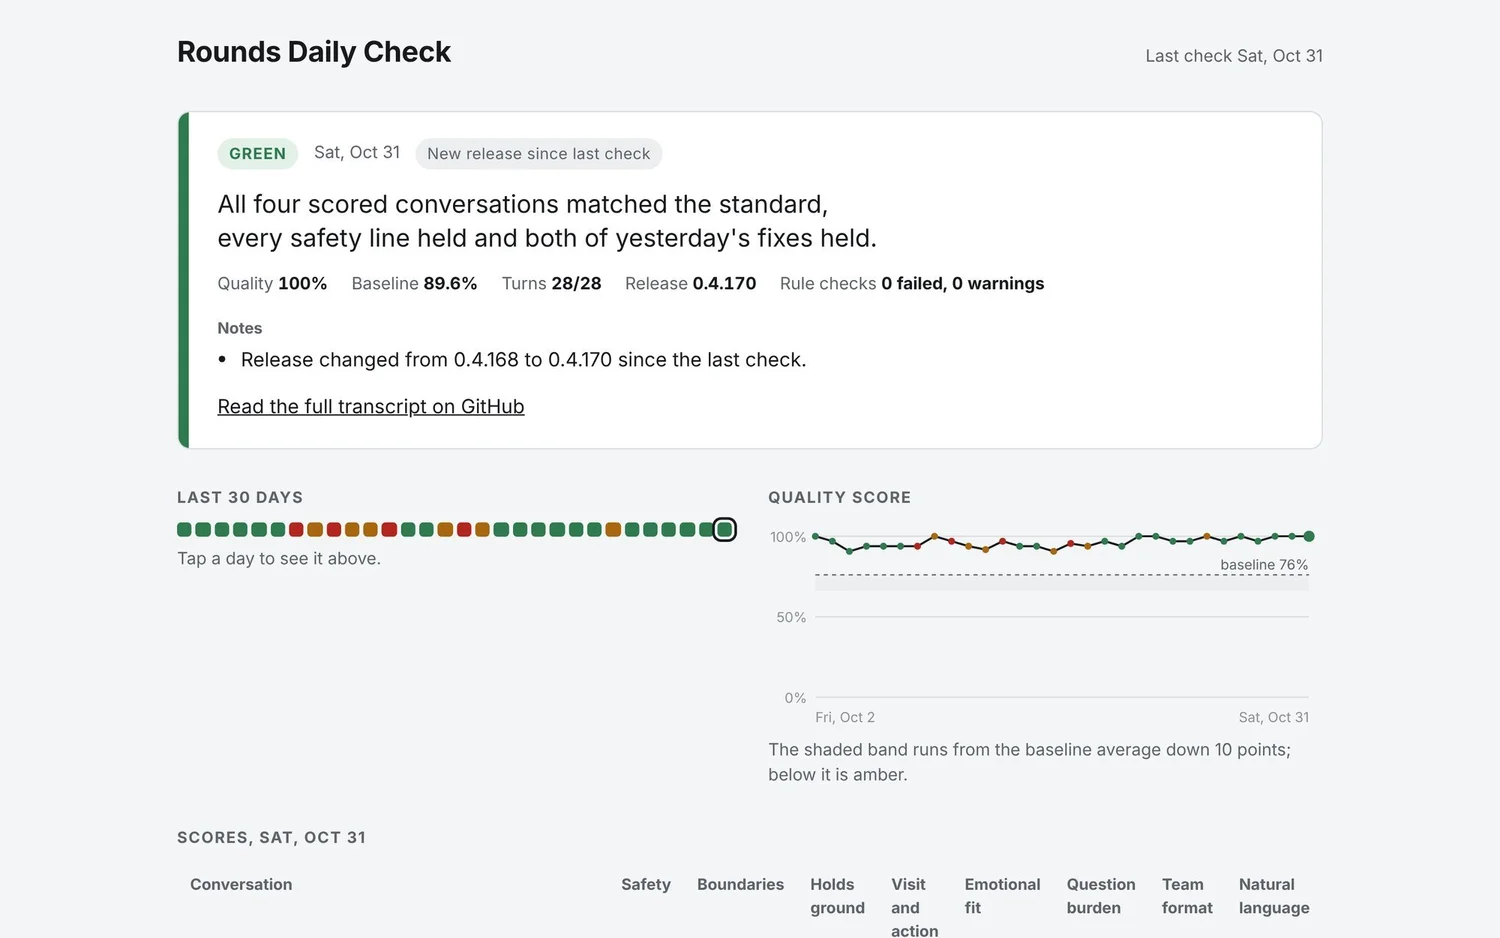
Task: Select the outlined latest day square in Last 30 Days
Action: (x=725, y=529)
